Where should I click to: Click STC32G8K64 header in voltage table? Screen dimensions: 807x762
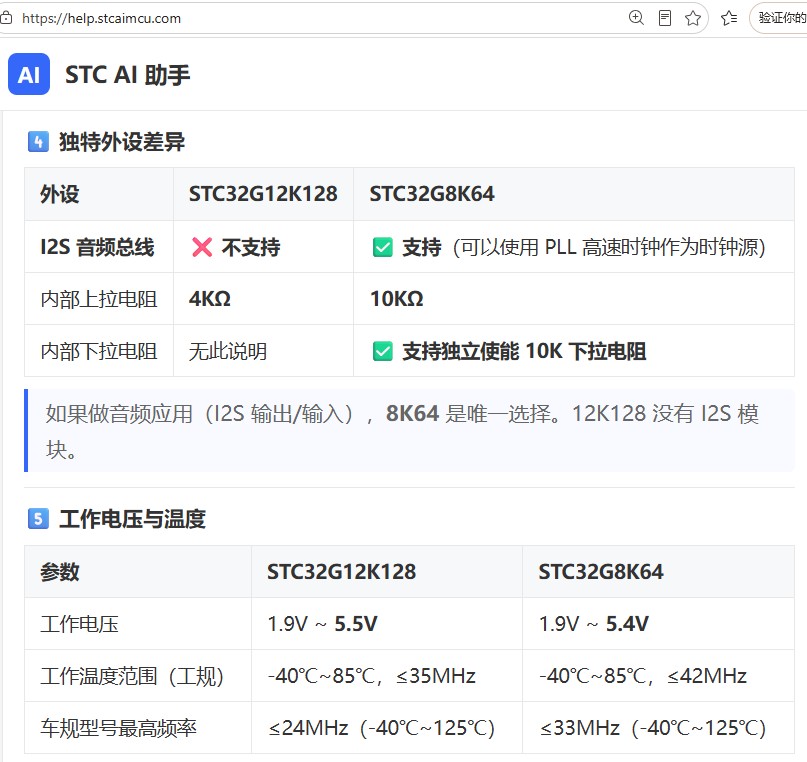pyautogui.click(x=601, y=572)
